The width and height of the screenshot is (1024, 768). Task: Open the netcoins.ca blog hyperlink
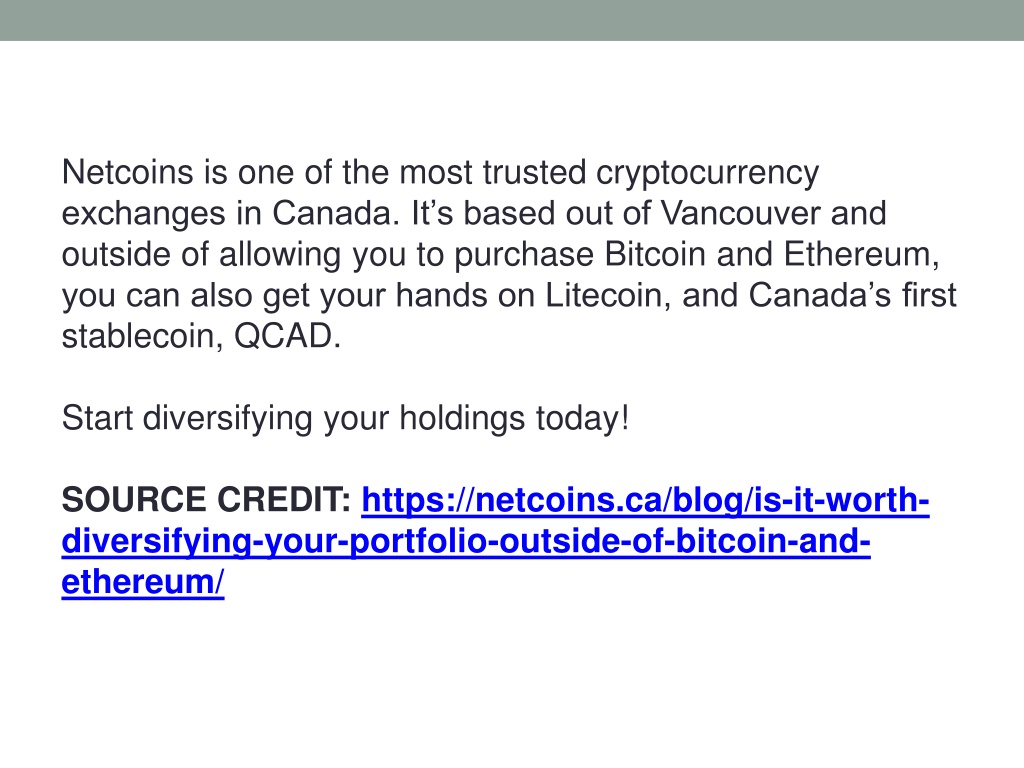coord(645,500)
